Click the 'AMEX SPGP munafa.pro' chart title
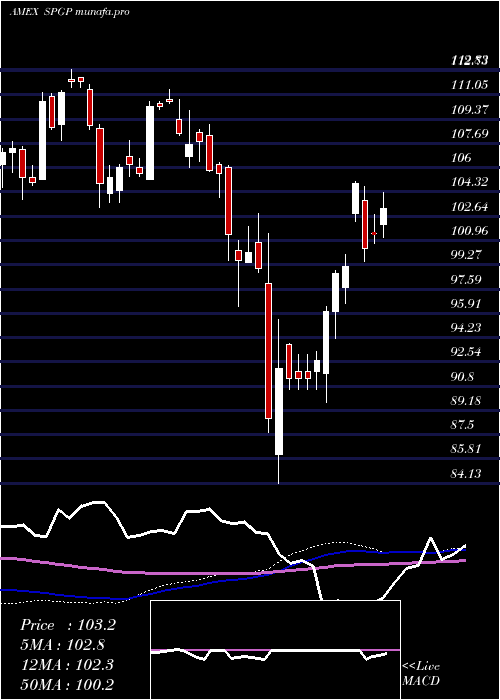500x700 pixels. click(69, 12)
